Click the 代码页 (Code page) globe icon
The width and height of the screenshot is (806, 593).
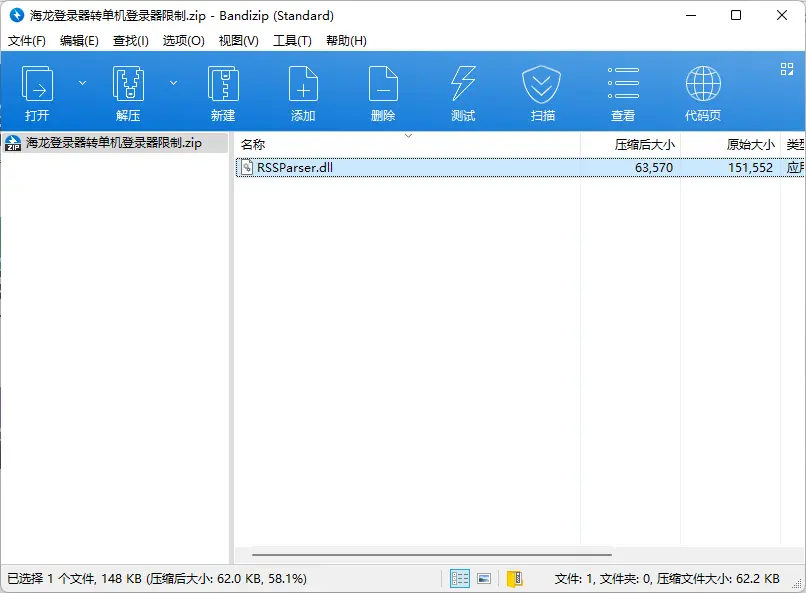pos(703,86)
